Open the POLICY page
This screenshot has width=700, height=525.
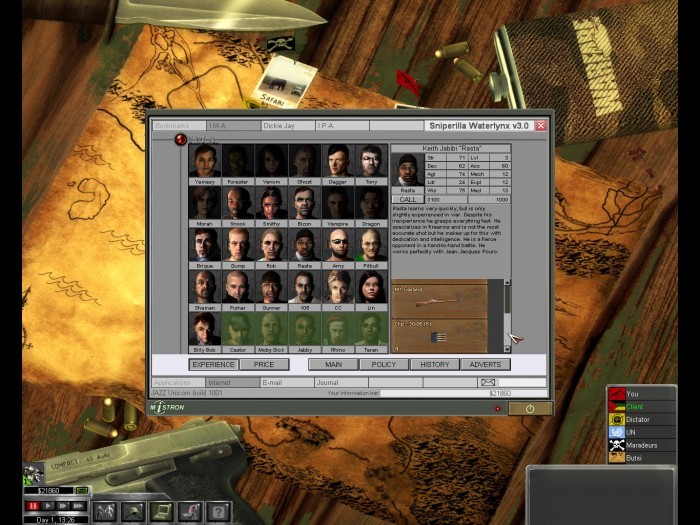coord(384,365)
